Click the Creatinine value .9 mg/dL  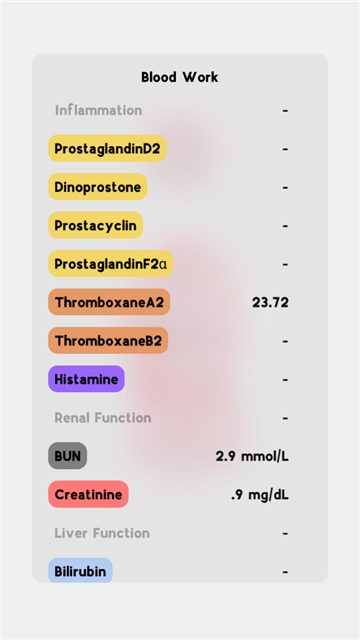pyautogui.click(x=260, y=495)
